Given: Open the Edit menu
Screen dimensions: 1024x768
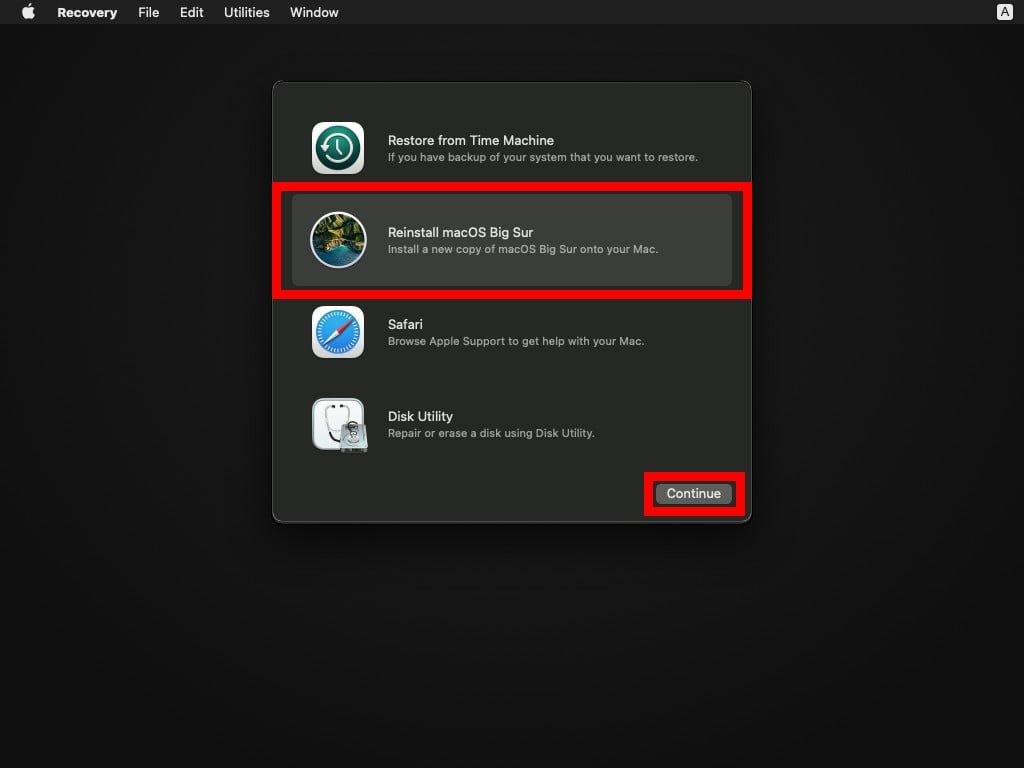Looking at the screenshot, I should click(x=191, y=12).
